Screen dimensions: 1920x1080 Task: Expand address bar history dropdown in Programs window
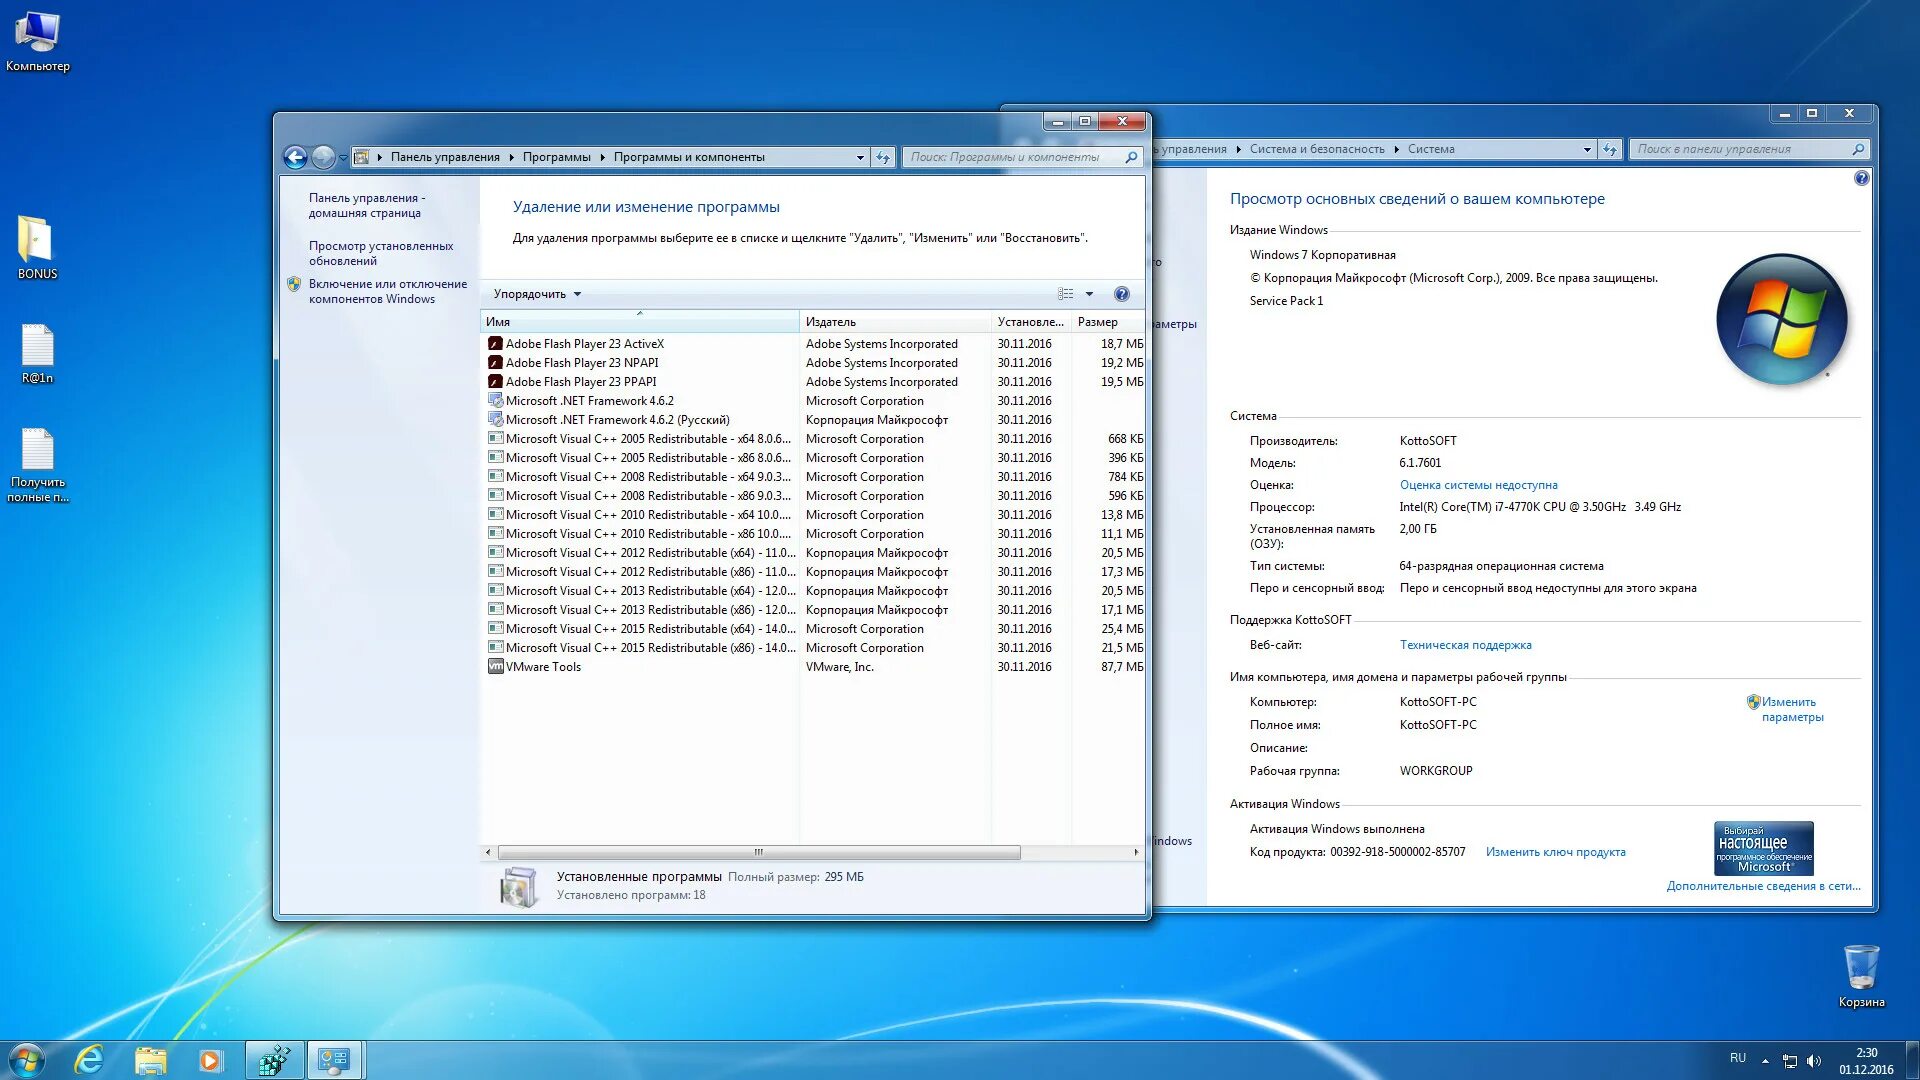(x=860, y=157)
